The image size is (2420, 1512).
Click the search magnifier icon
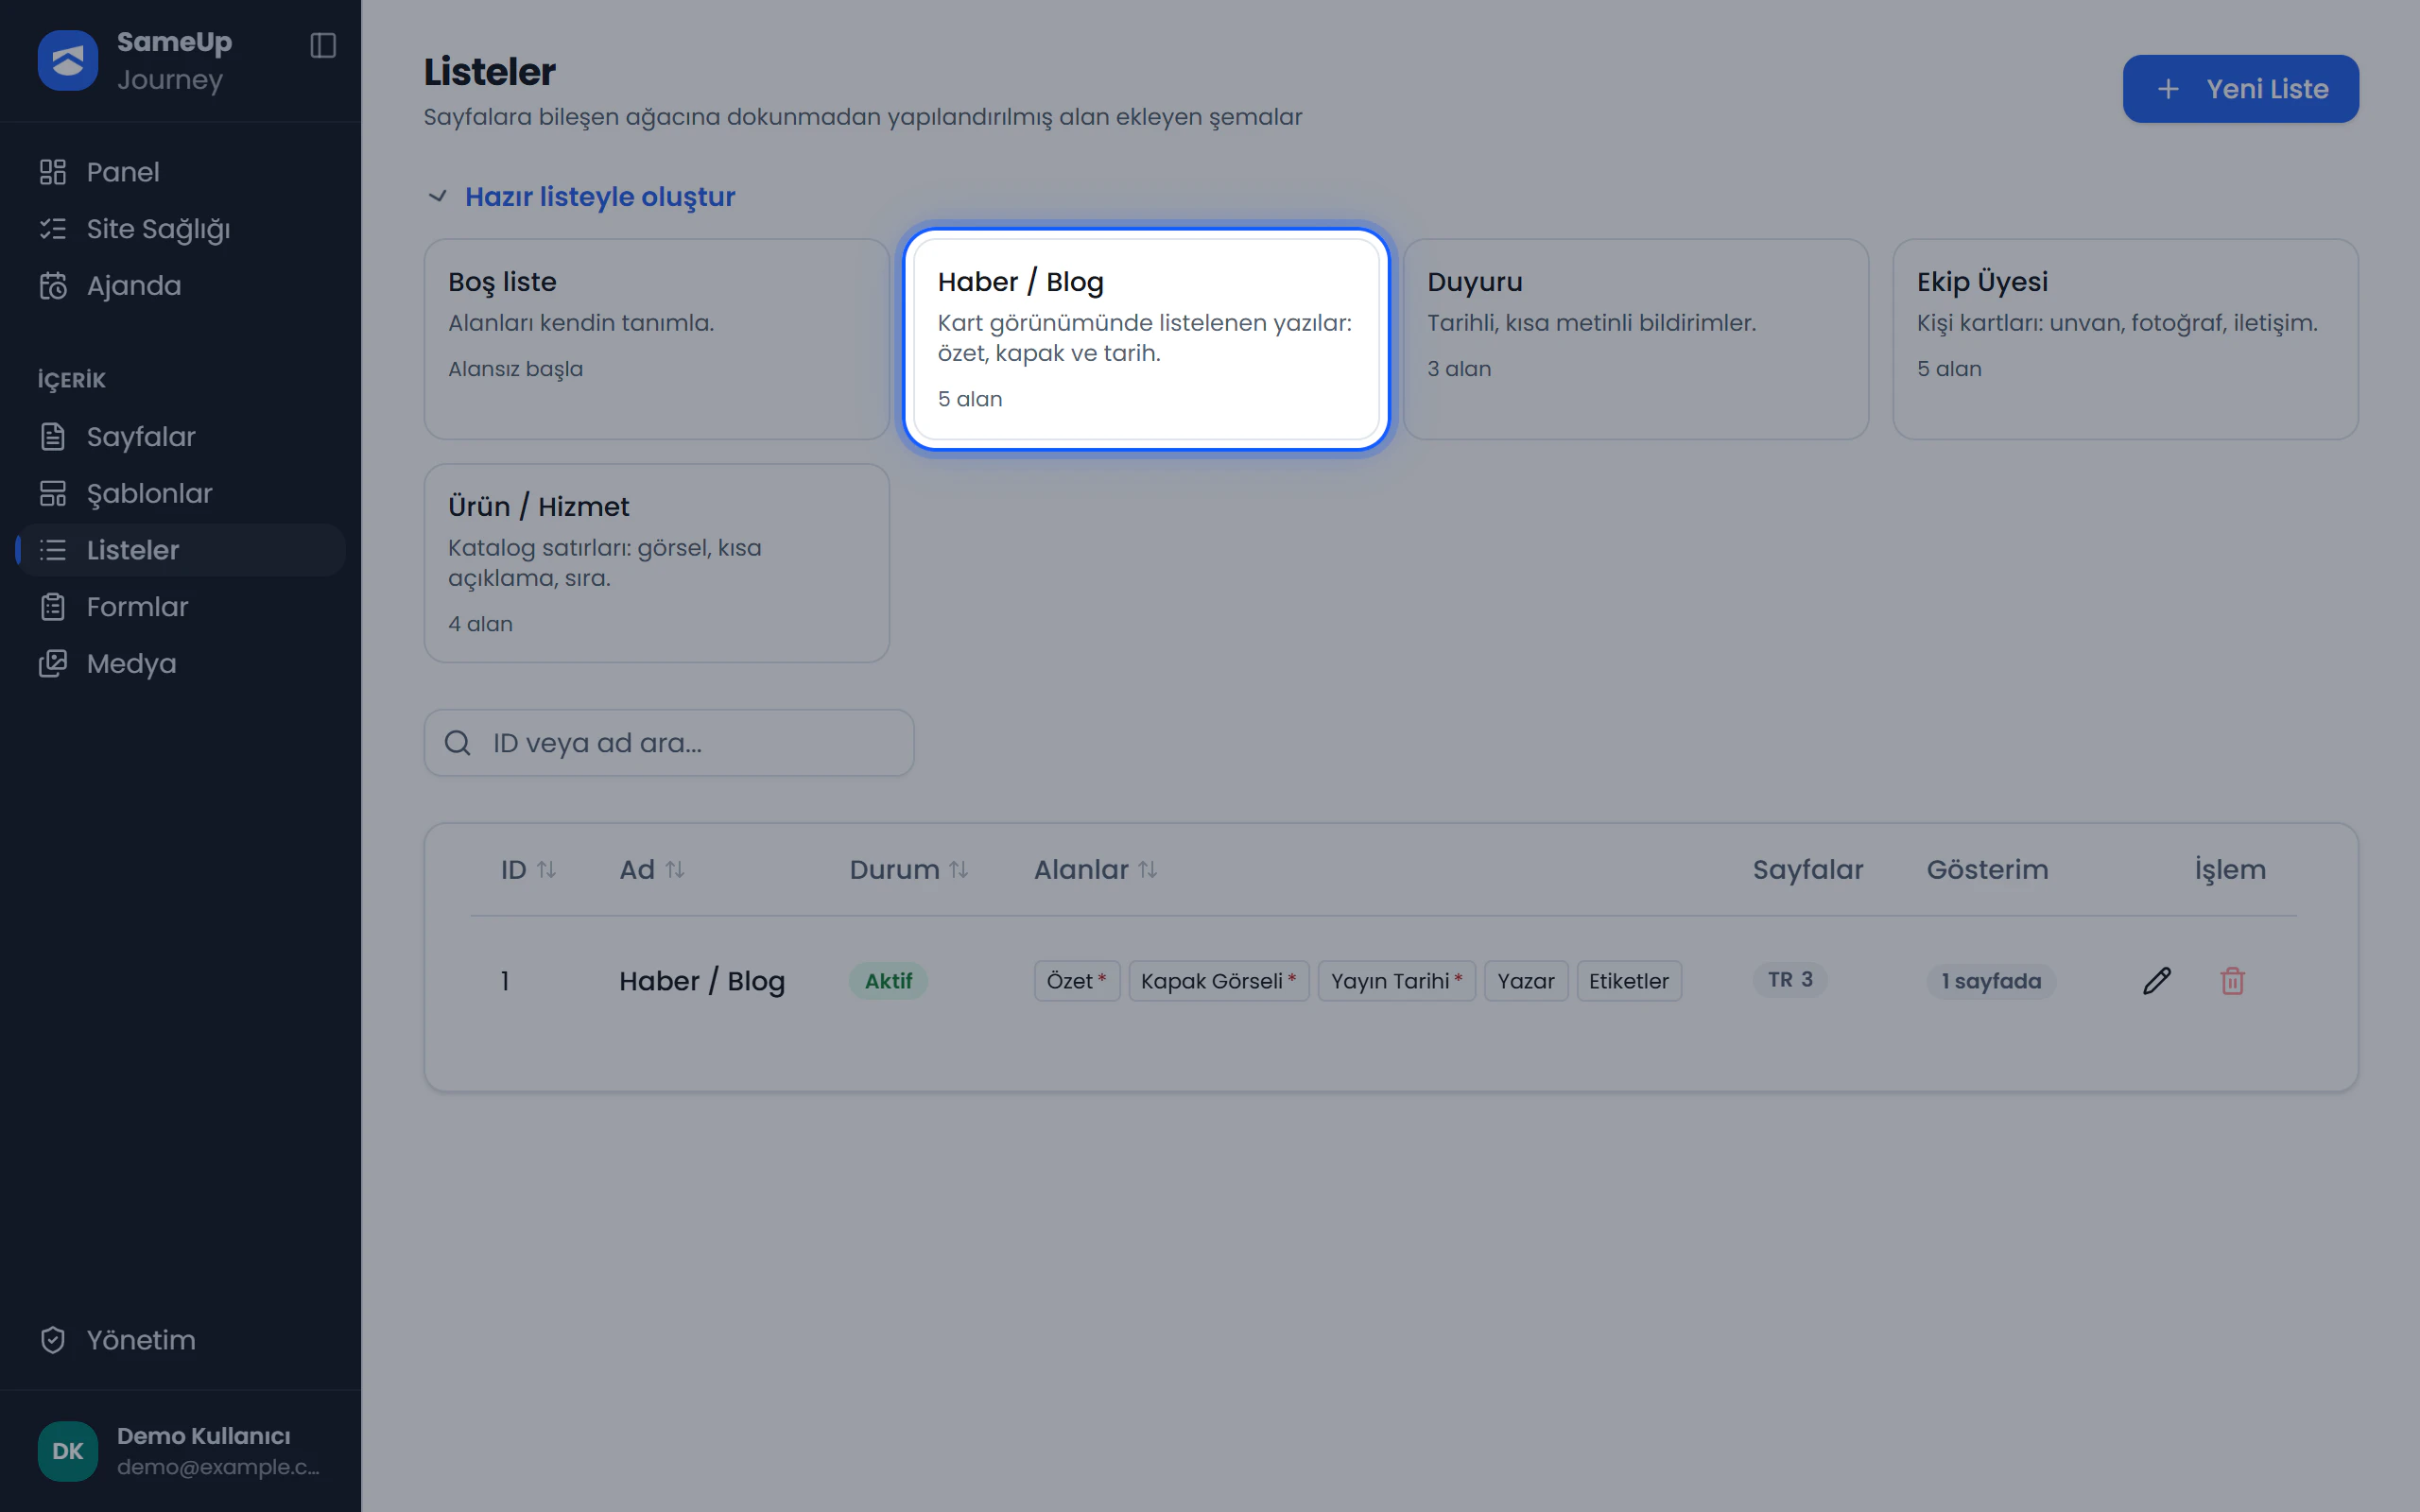click(457, 743)
